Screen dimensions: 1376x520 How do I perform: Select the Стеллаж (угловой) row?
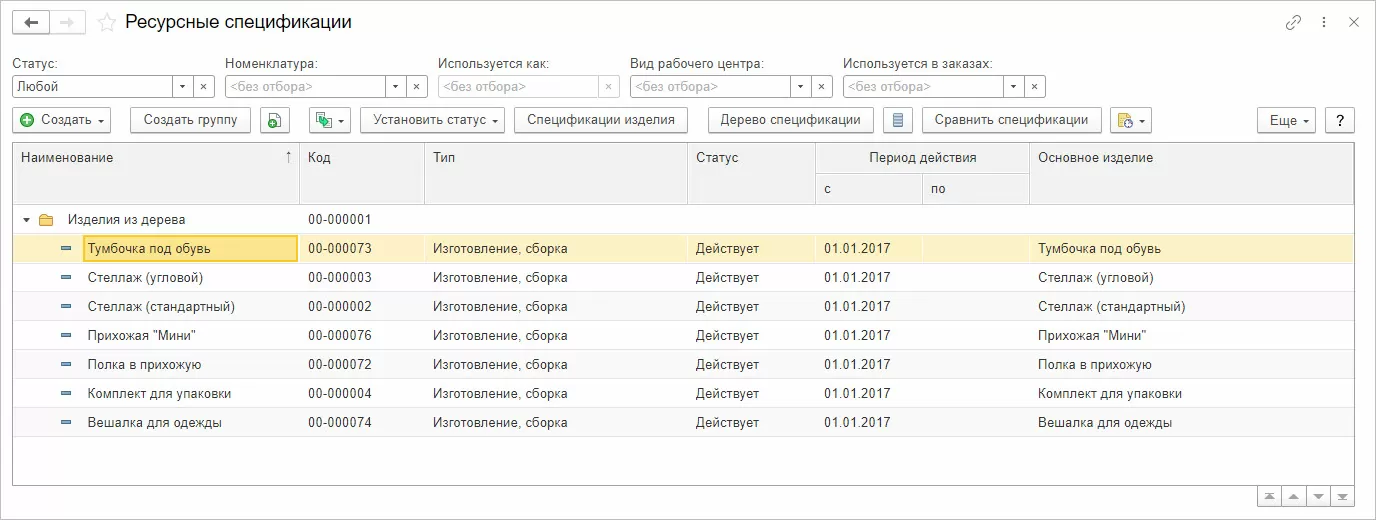click(145, 277)
